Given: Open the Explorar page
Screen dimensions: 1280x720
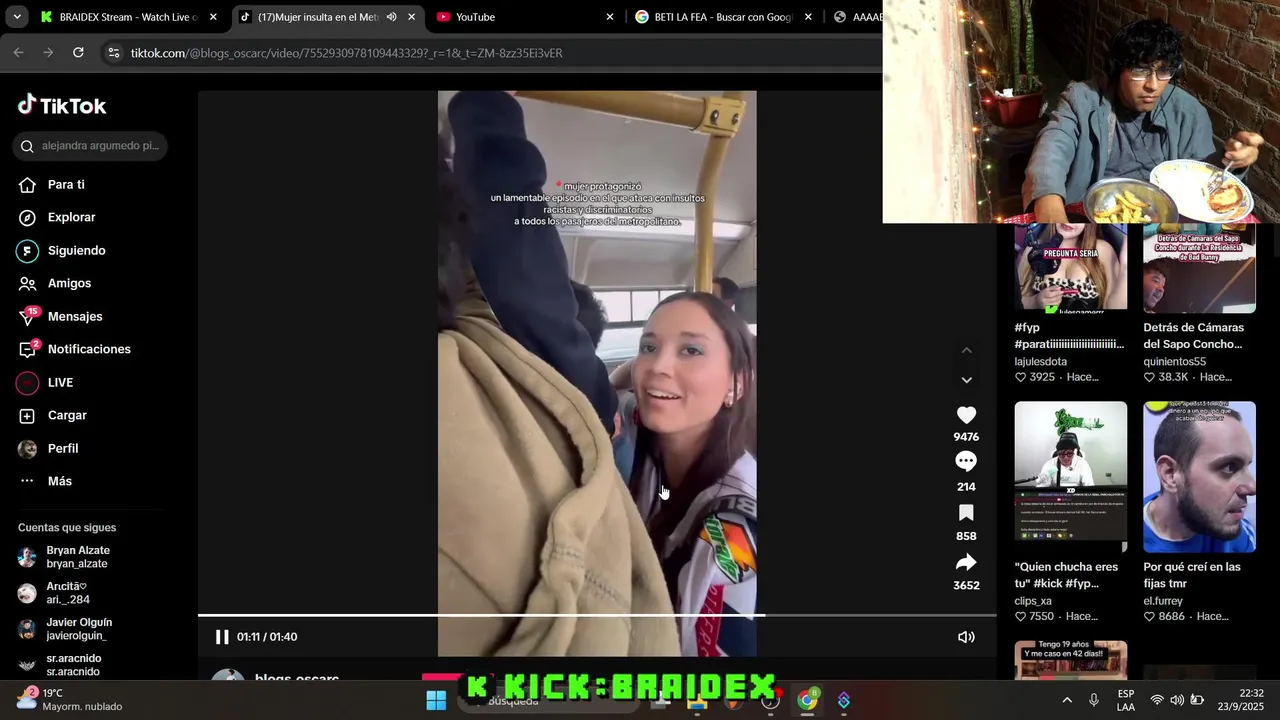Looking at the screenshot, I should pyautogui.click(x=71, y=217).
